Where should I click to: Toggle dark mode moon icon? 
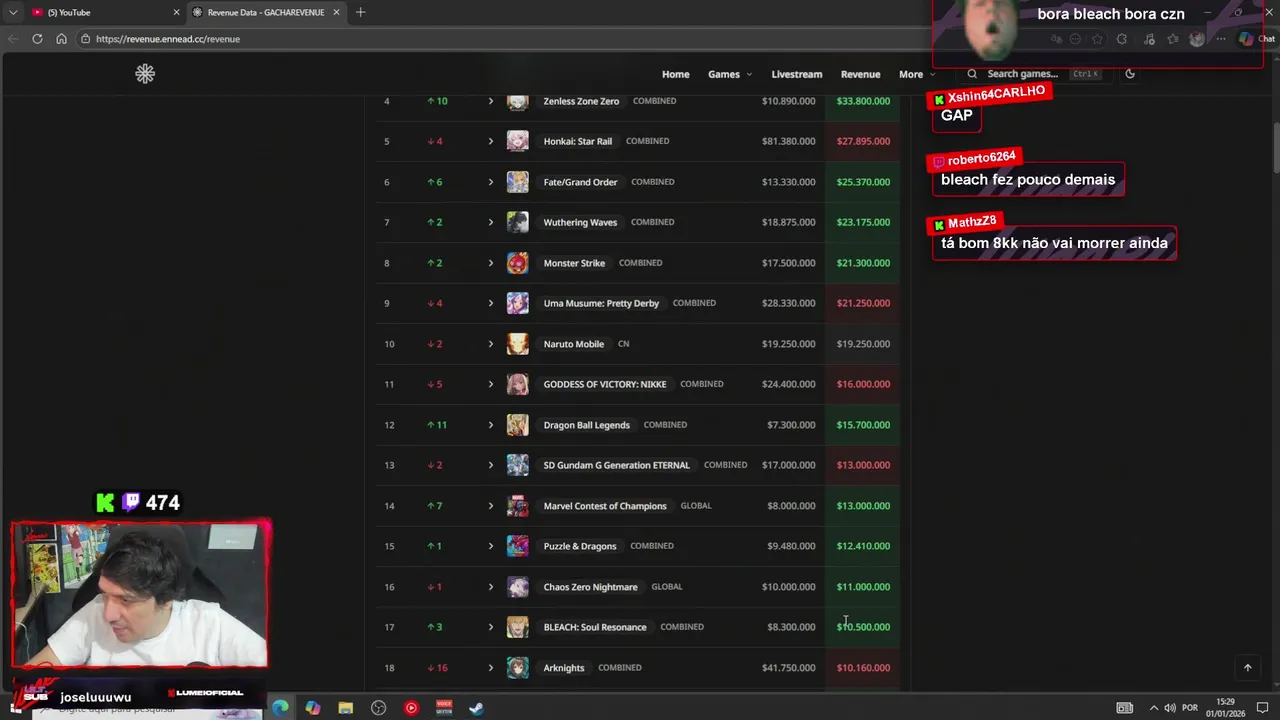(x=1130, y=74)
